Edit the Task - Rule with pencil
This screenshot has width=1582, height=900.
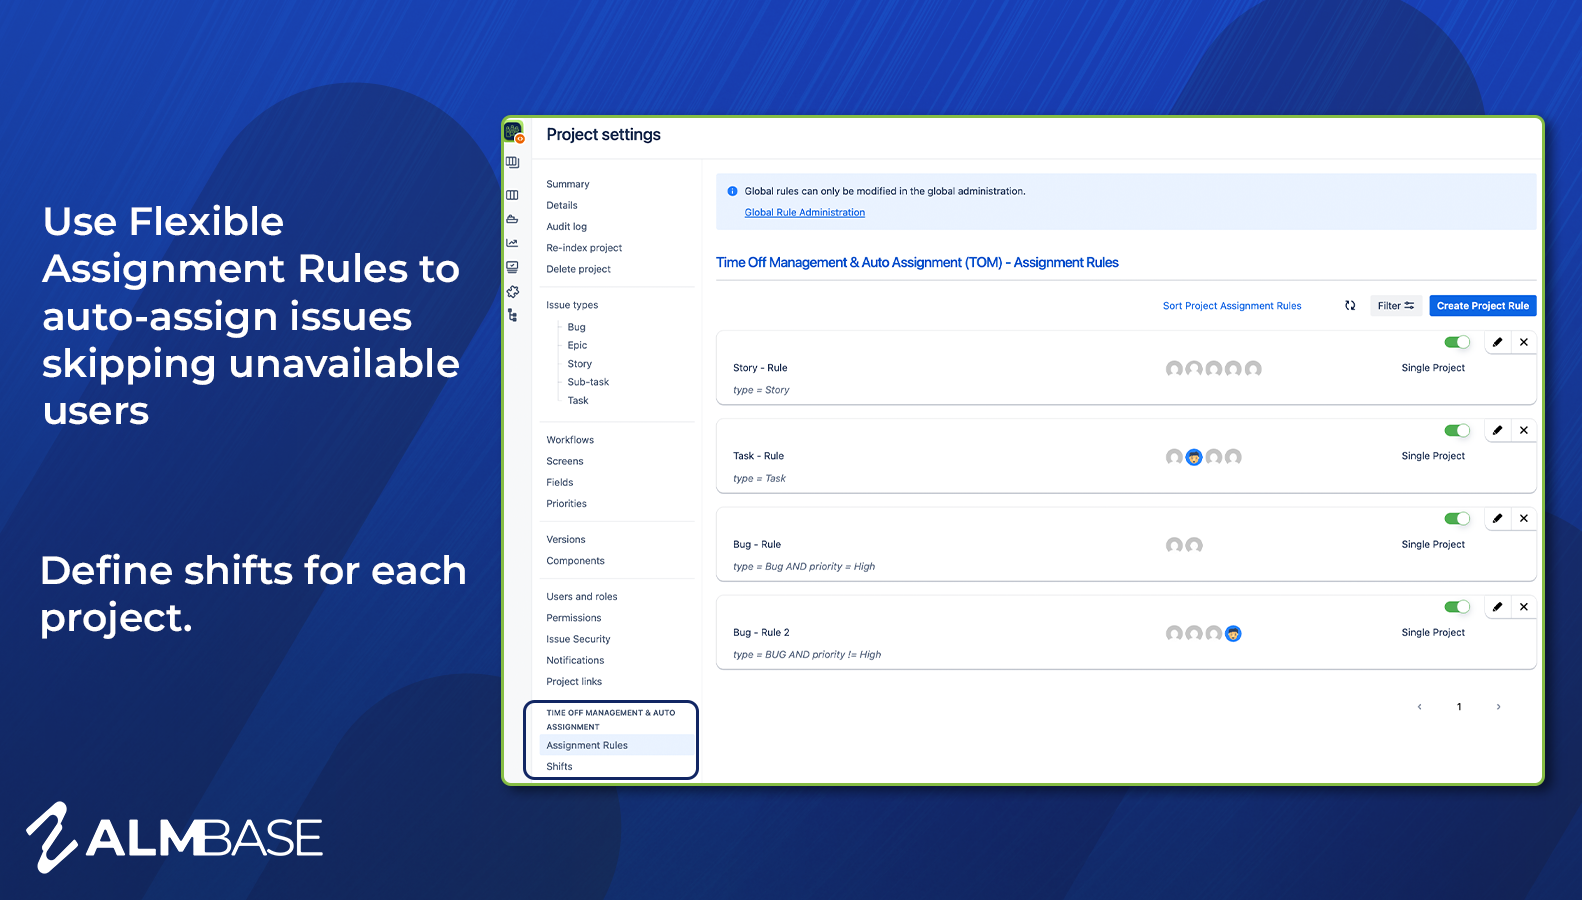click(x=1497, y=430)
